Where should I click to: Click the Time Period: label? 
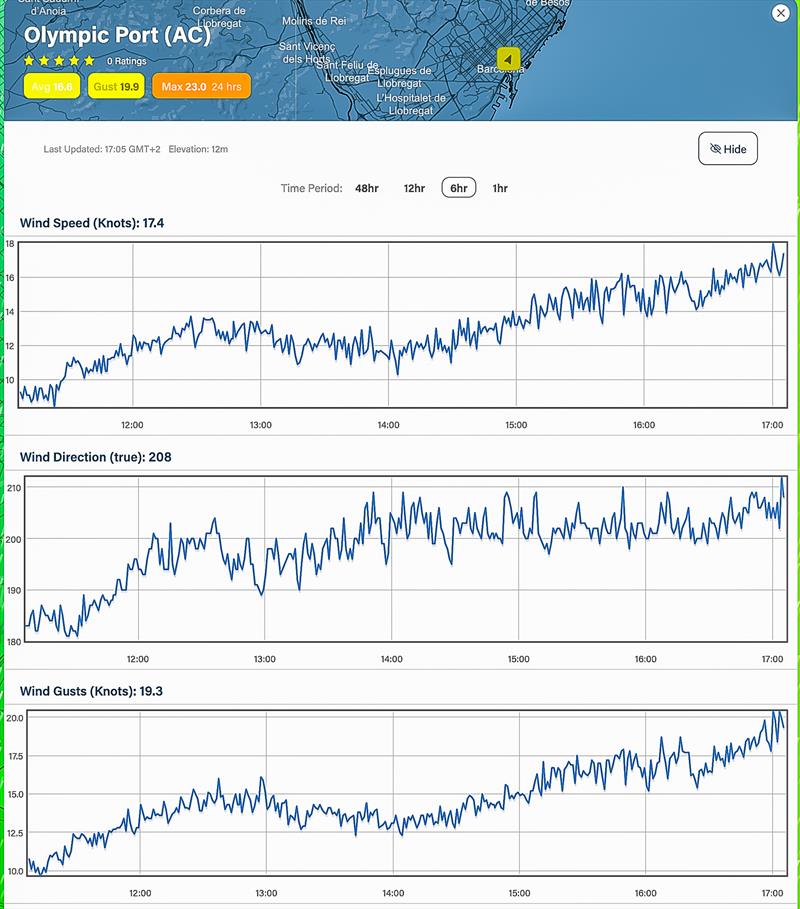pyautogui.click(x=311, y=188)
